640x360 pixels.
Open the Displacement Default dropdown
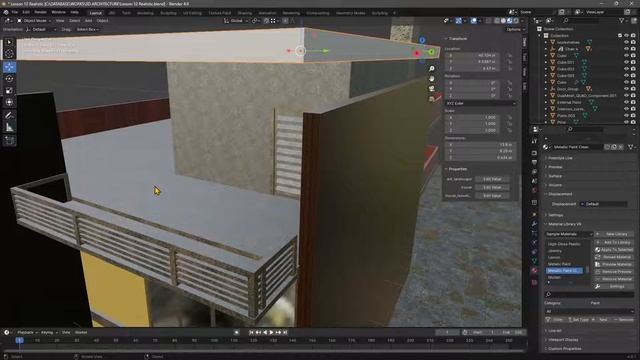(x=603, y=204)
